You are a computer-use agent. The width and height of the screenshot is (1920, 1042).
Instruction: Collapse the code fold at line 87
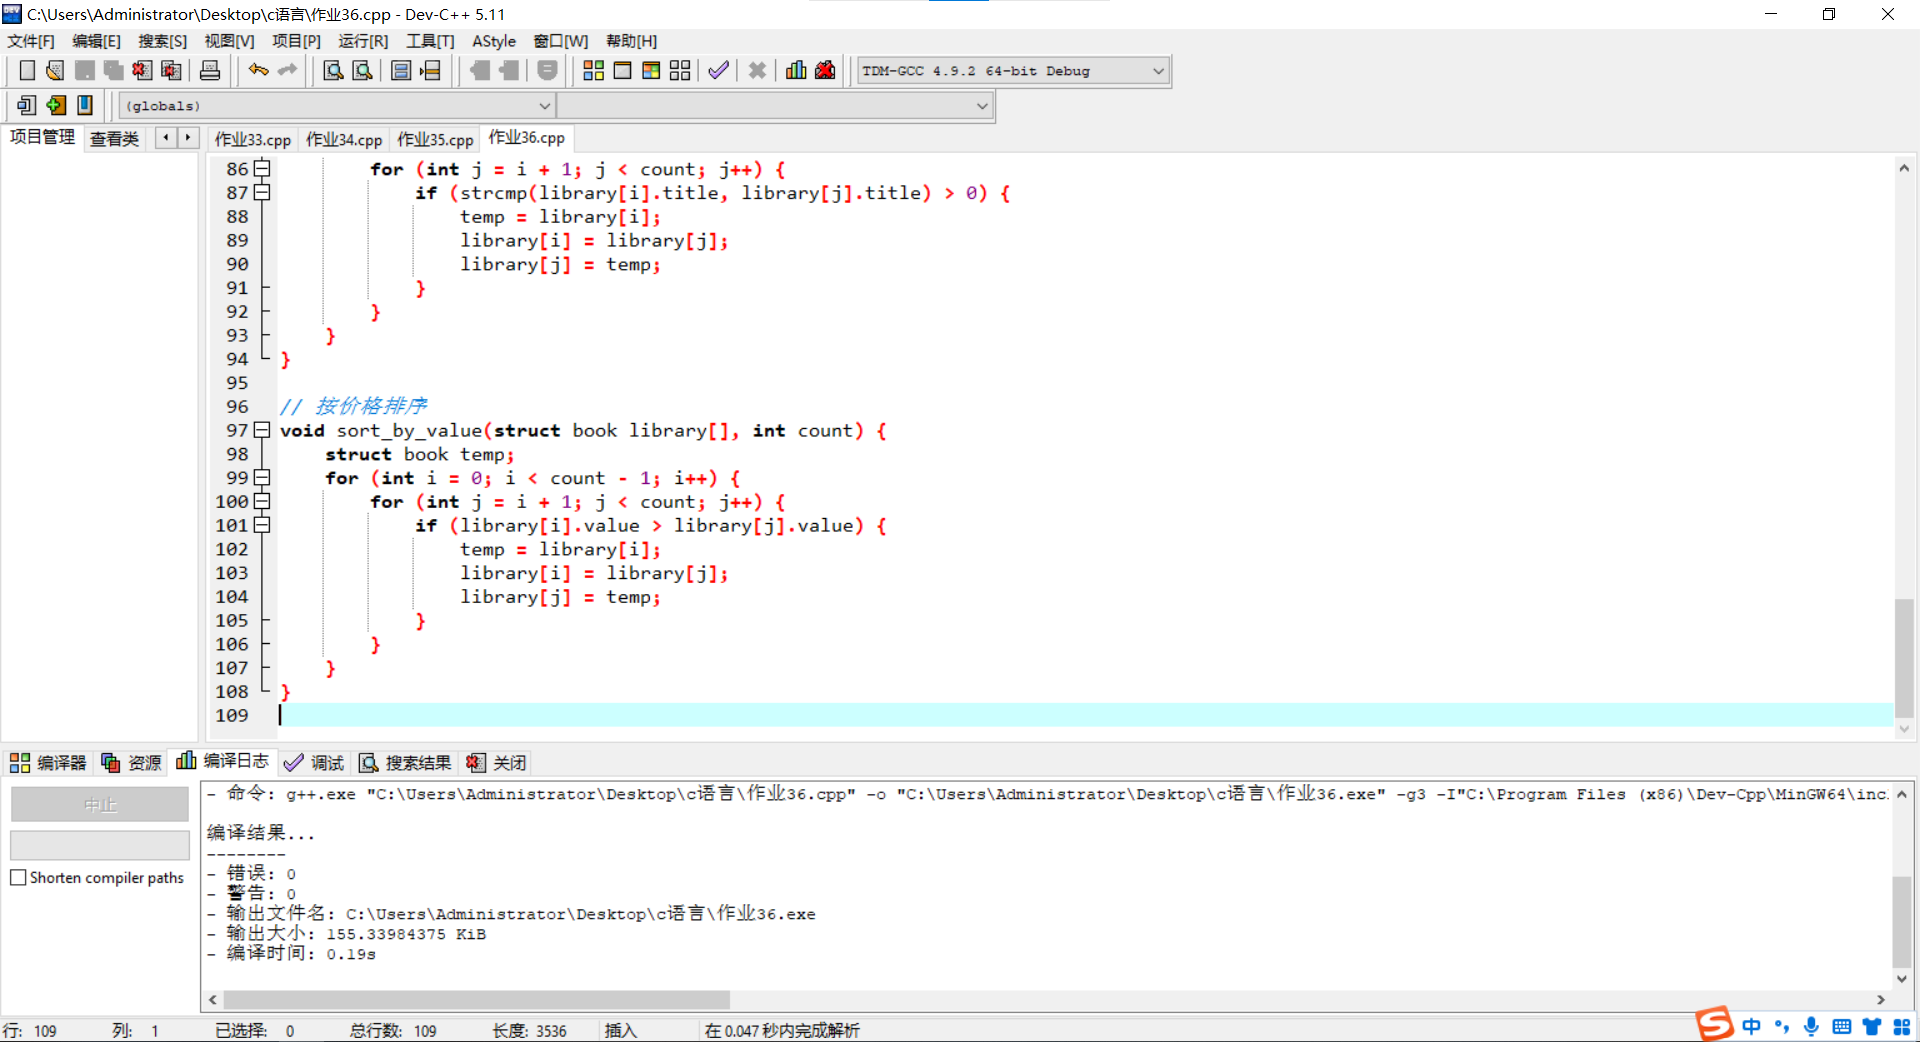pyautogui.click(x=262, y=193)
